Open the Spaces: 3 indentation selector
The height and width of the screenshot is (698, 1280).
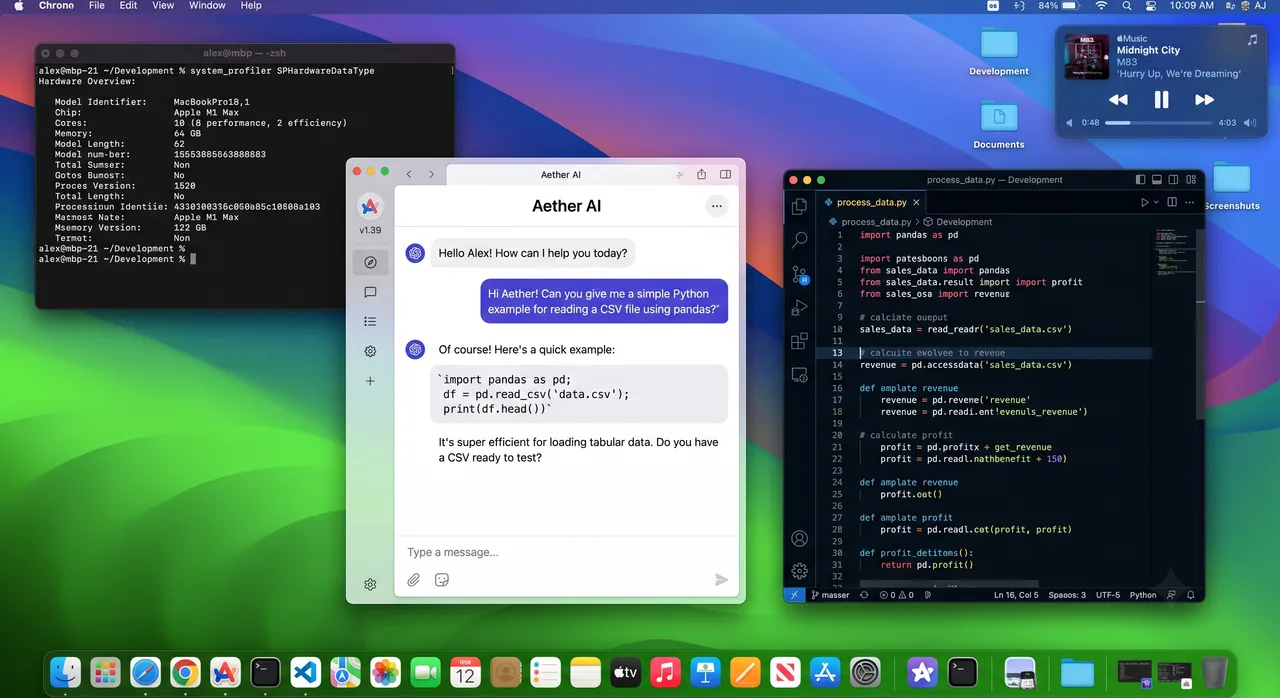point(1067,595)
